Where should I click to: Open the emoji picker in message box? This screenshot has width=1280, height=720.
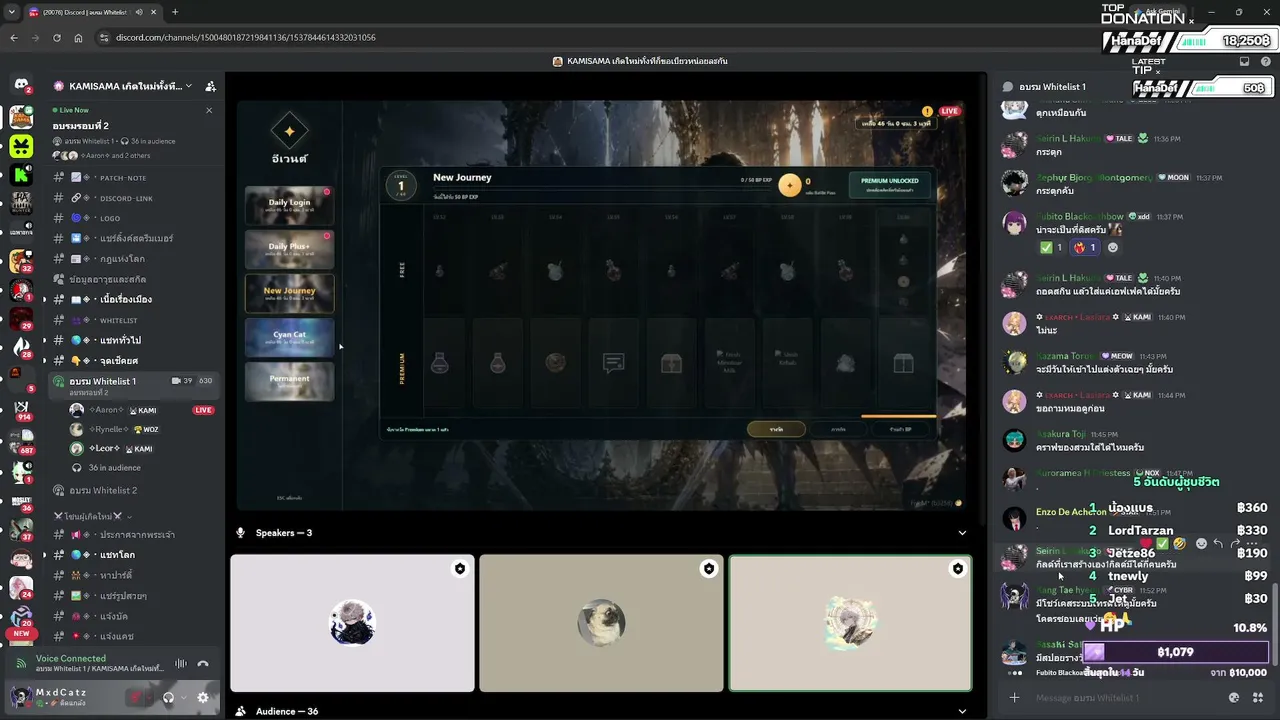(x=1234, y=698)
